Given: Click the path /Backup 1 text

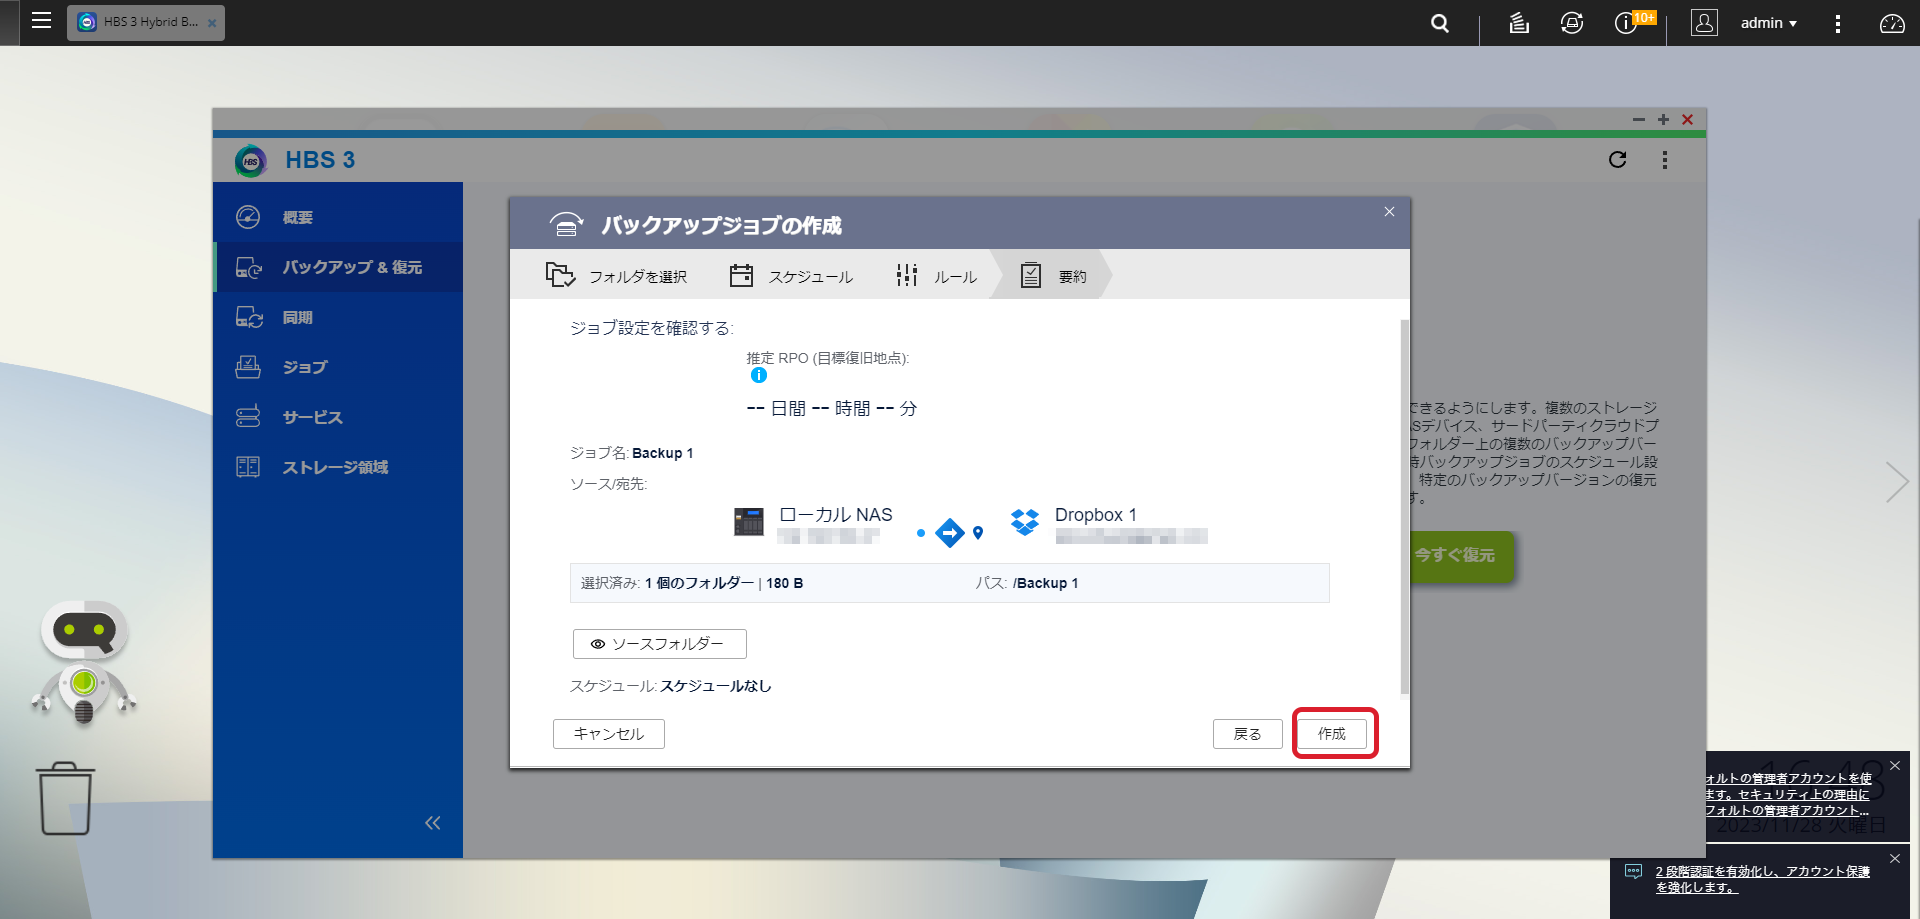Looking at the screenshot, I should coord(1046,583).
